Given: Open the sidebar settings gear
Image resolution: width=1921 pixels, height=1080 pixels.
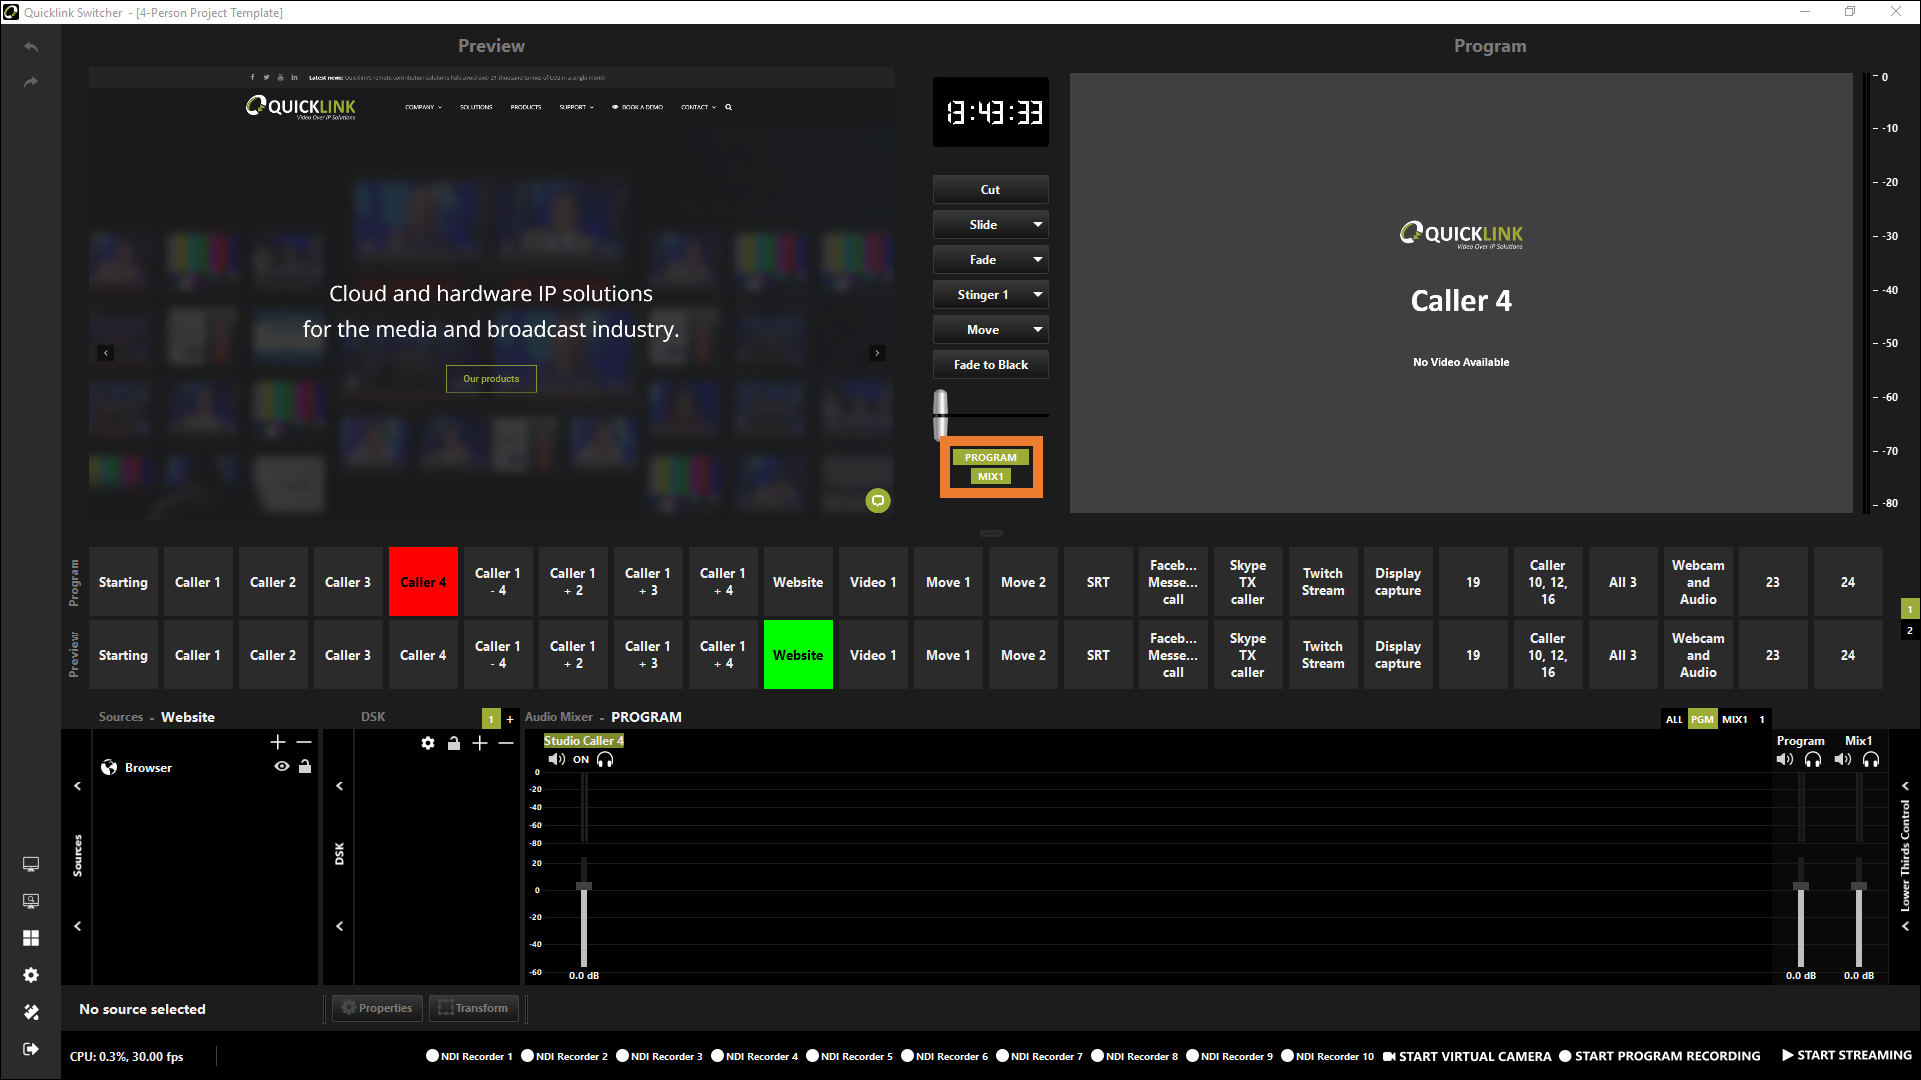Looking at the screenshot, I should click(x=31, y=975).
